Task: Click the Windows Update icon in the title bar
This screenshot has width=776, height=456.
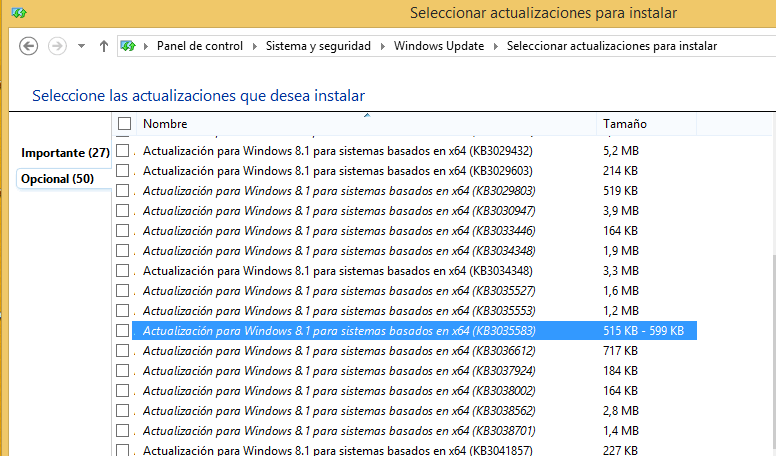Action: (18, 13)
